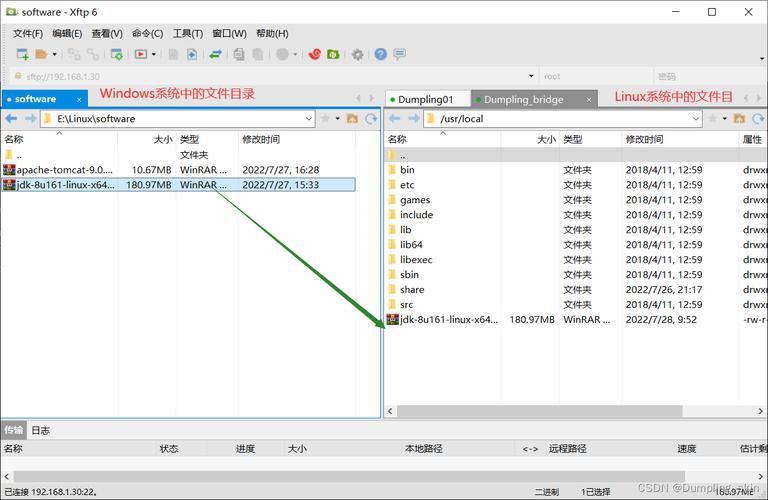Screen dimensions: 768x500
Task: Open the 窗口(W) menu
Action: pos(229,33)
